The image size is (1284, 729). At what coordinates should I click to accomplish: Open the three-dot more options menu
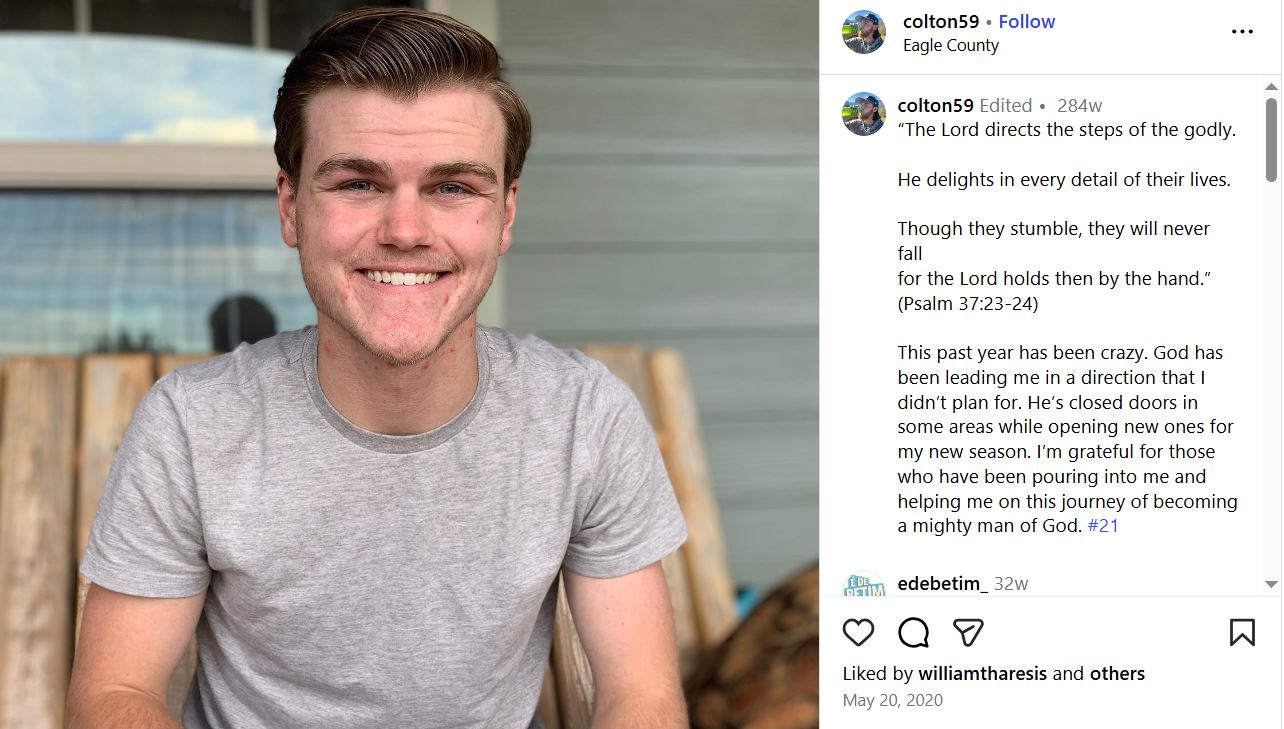[x=1242, y=32]
